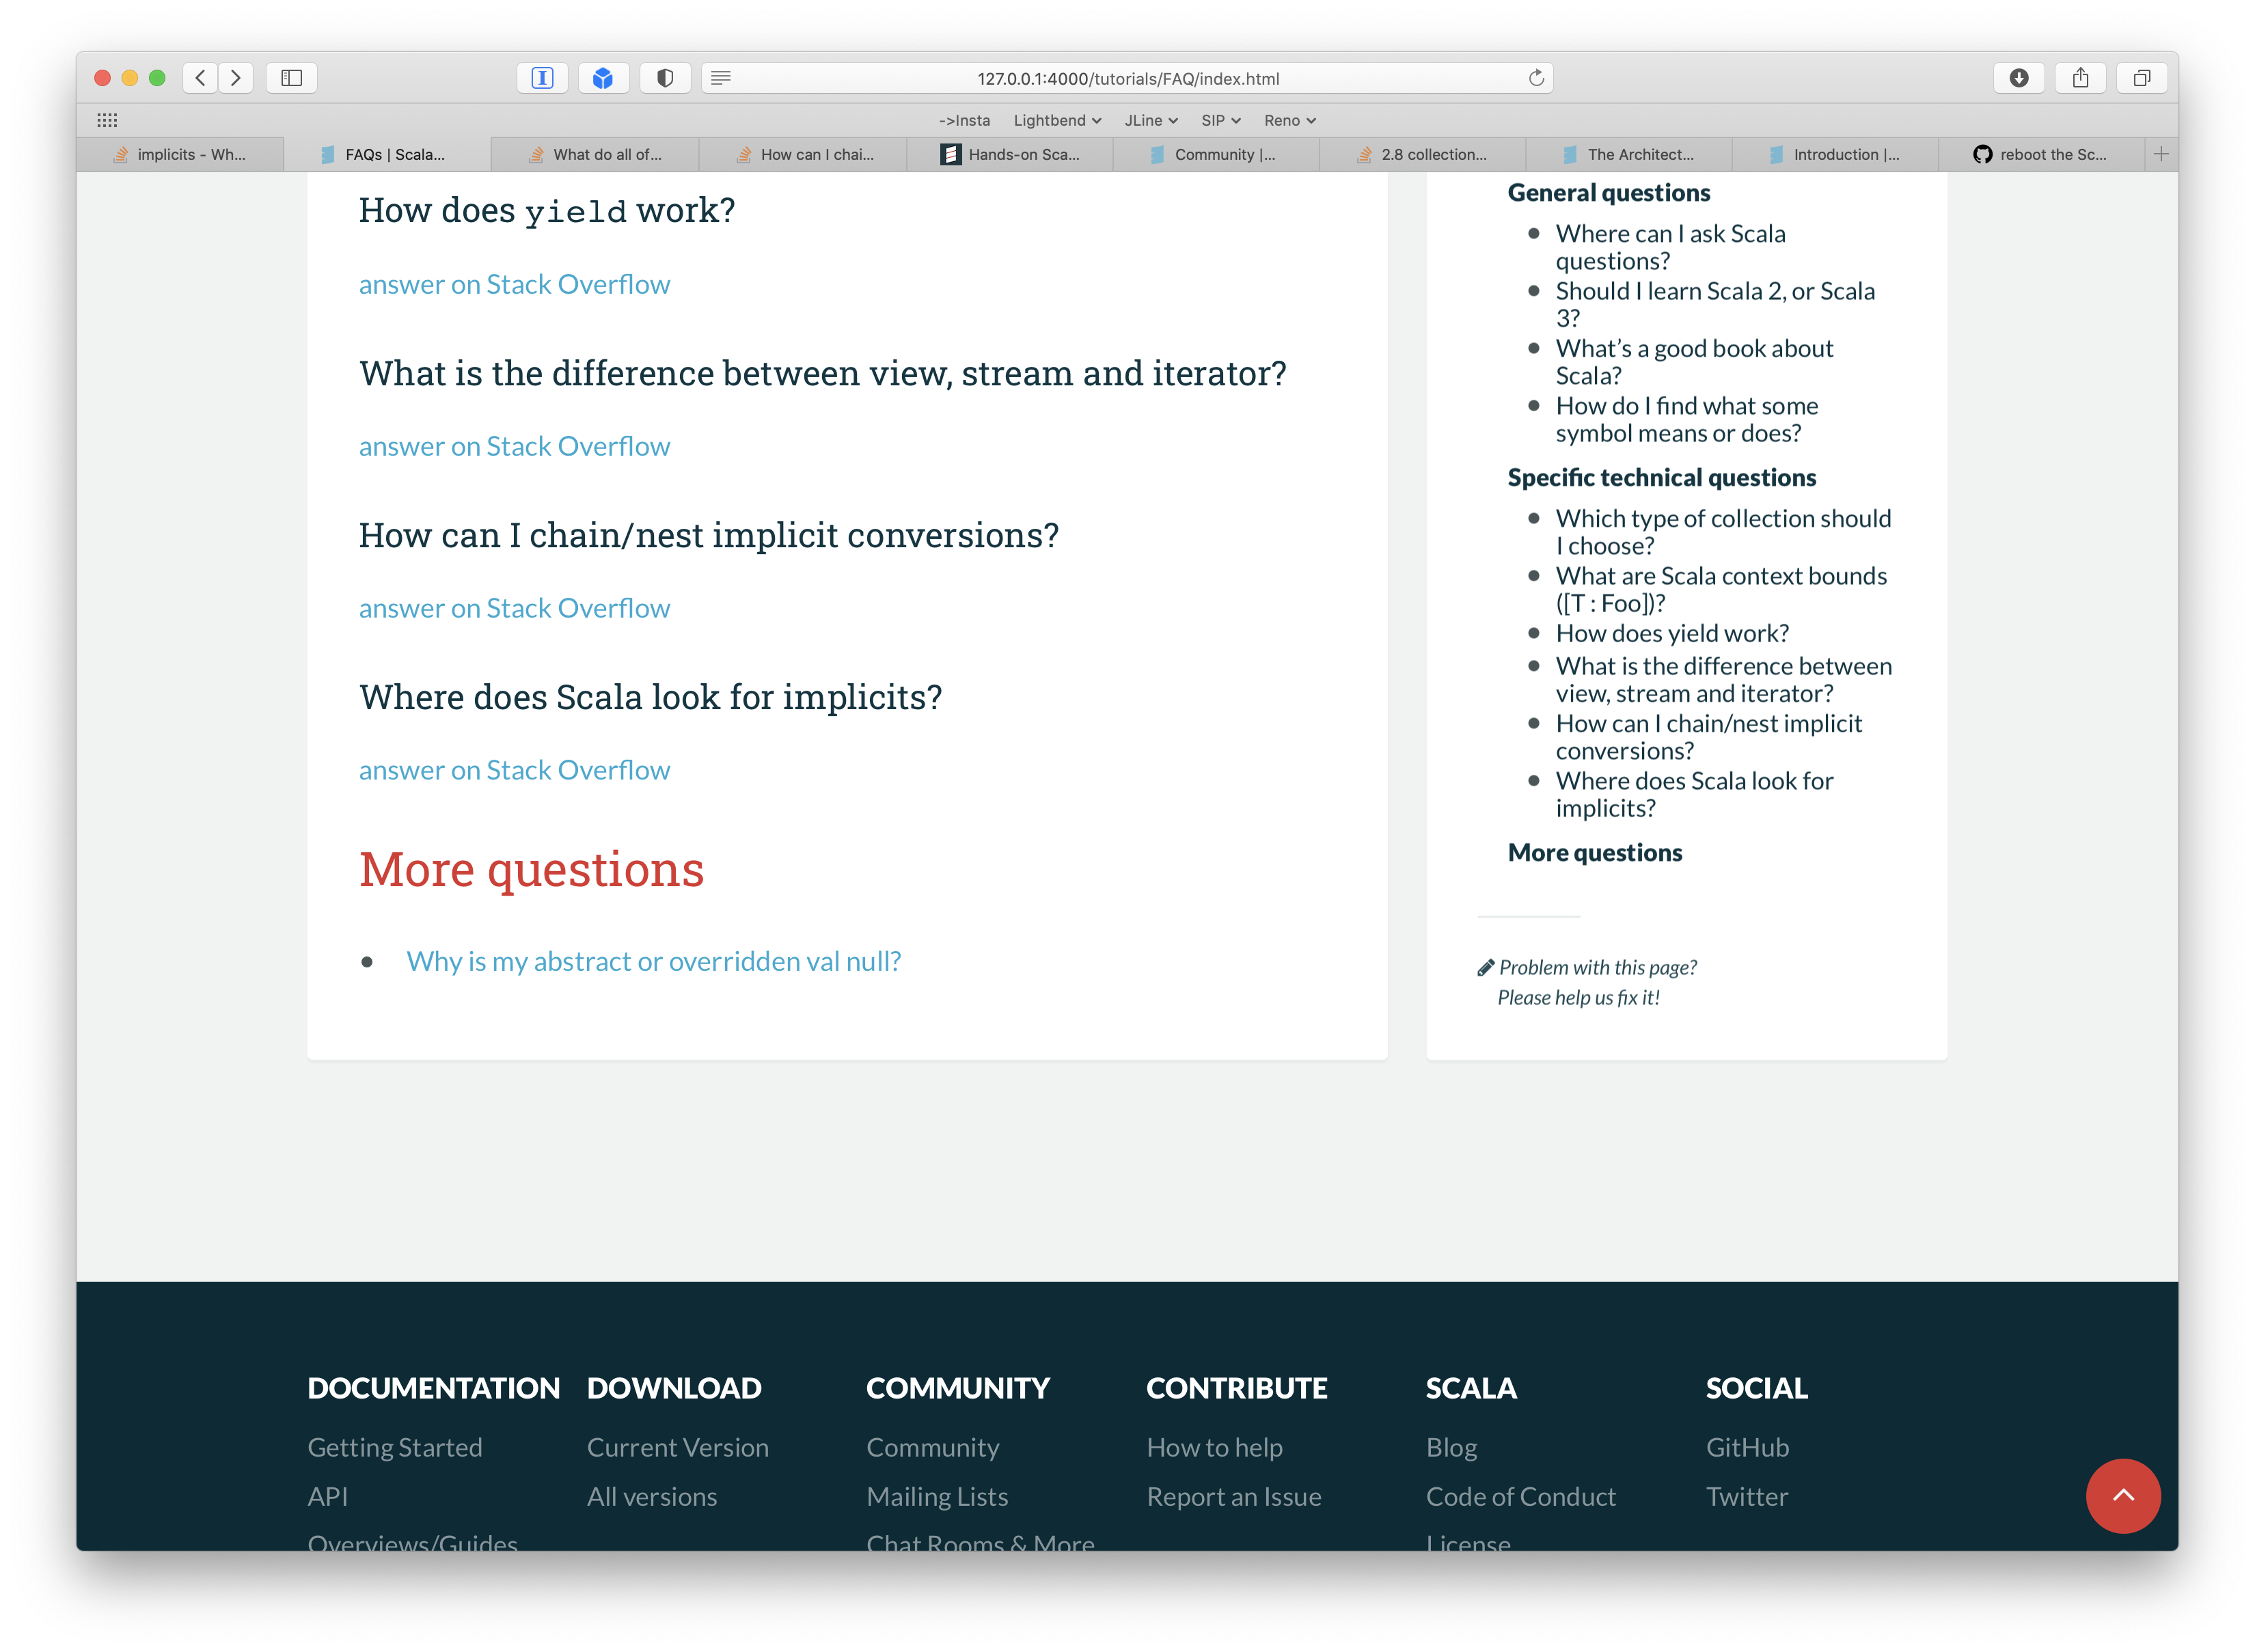This screenshot has width=2255, height=1652.
Task: Open footer link 'How to help'
Action: 1214,1447
